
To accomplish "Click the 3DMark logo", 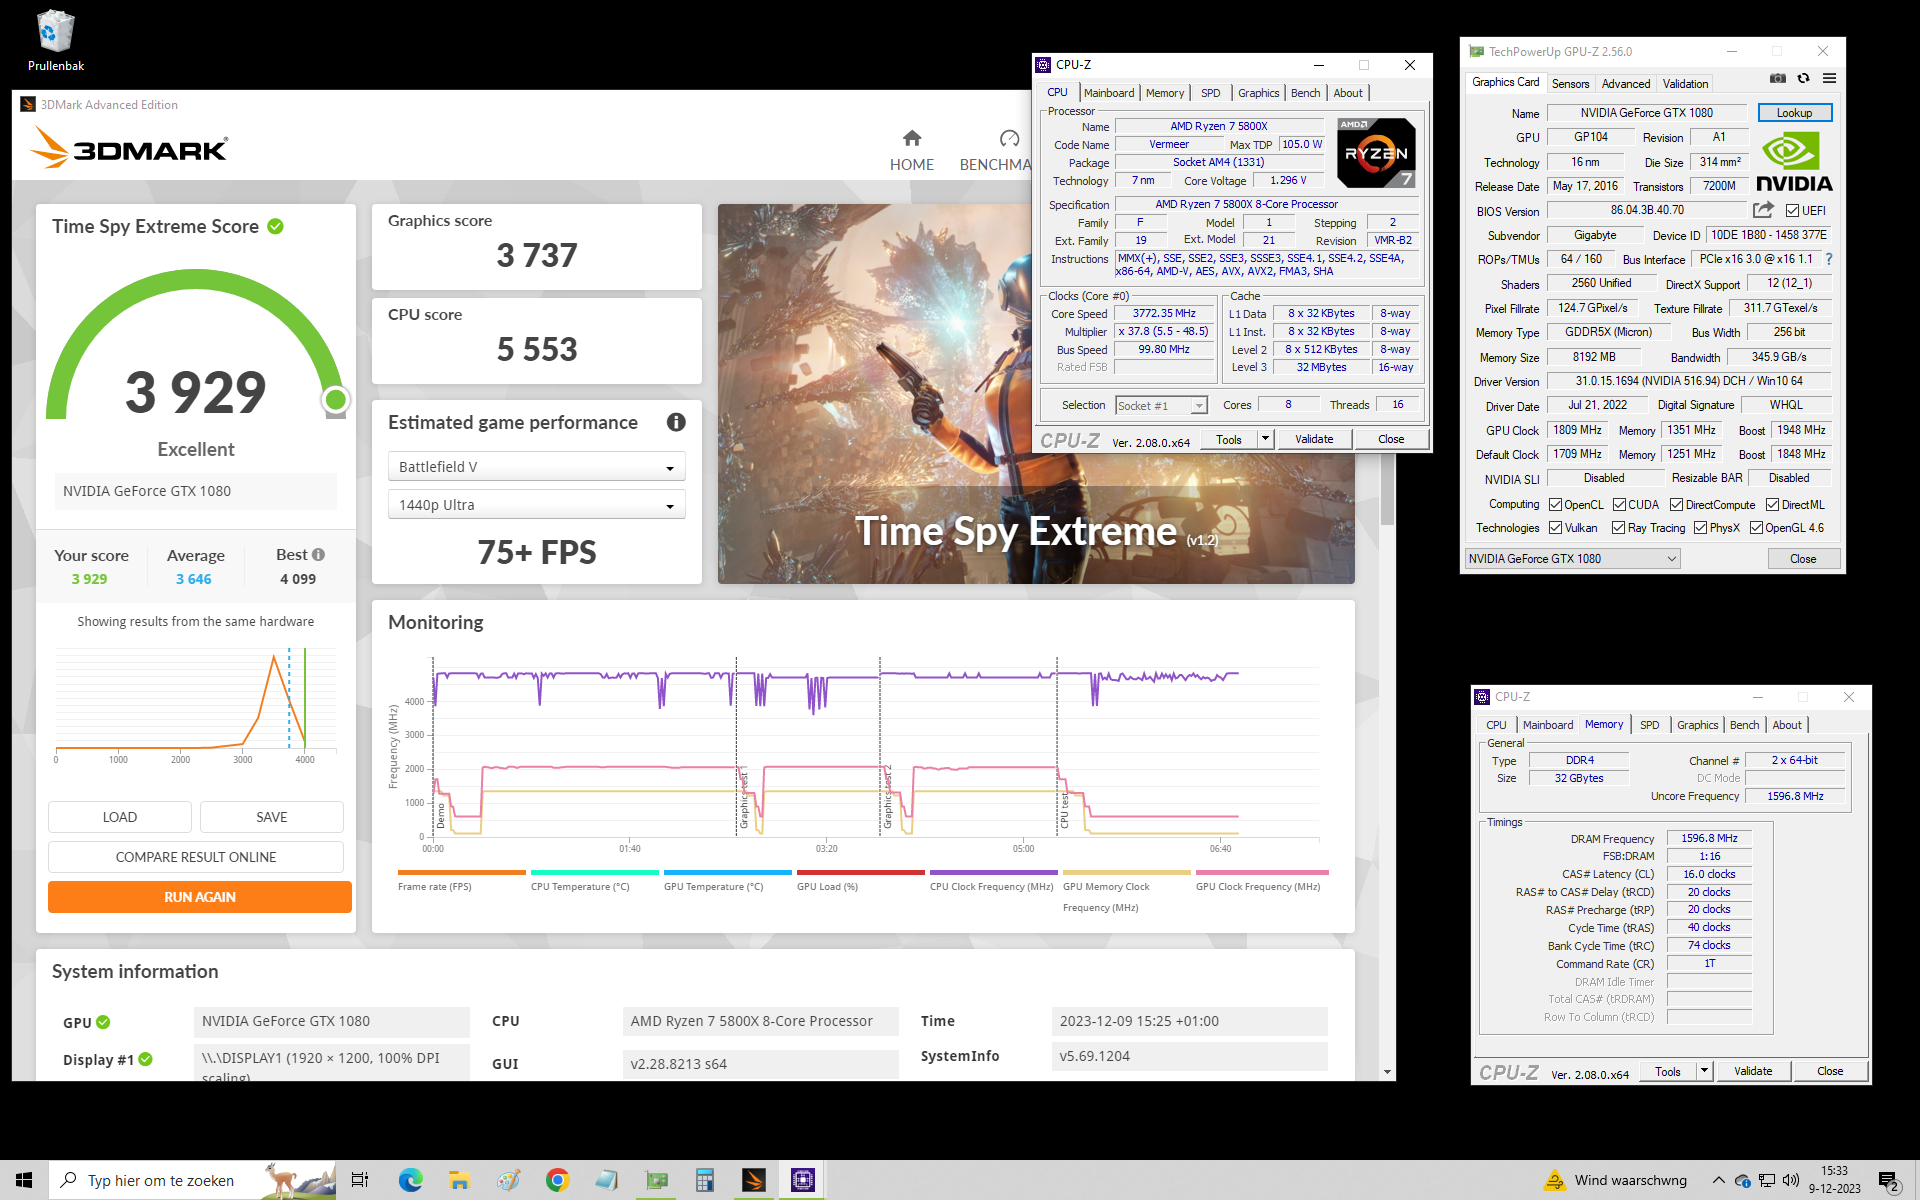I will coord(129,148).
